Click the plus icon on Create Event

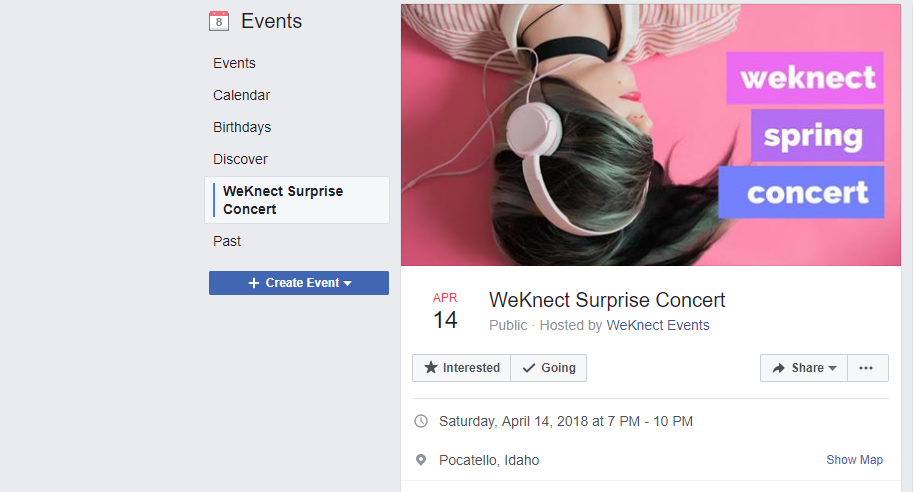[254, 283]
